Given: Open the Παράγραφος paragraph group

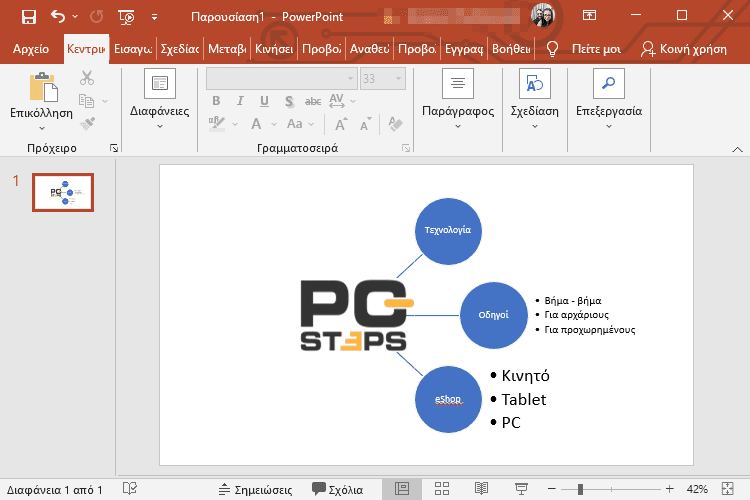Looking at the screenshot, I should 458,99.
